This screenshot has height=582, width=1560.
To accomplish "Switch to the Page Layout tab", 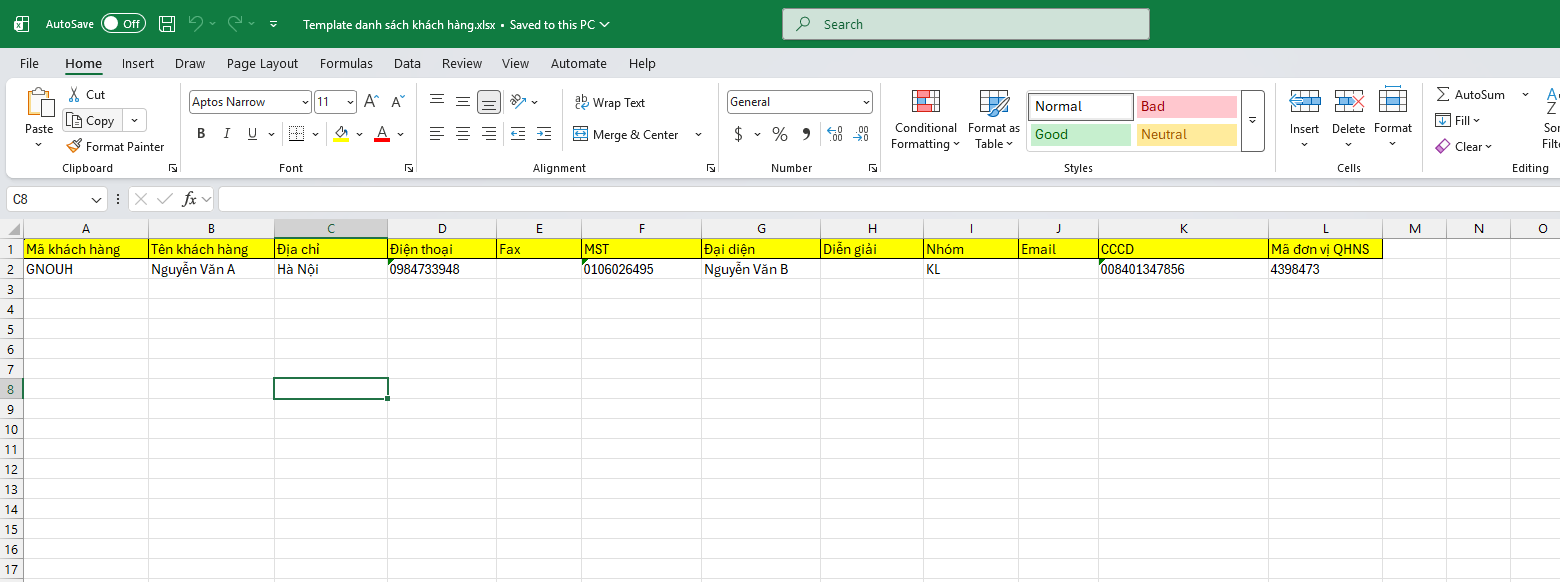I will click(262, 63).
